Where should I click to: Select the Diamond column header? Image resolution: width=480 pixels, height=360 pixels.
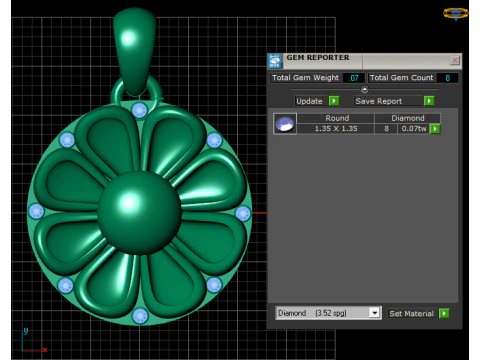tap(408, 118)
